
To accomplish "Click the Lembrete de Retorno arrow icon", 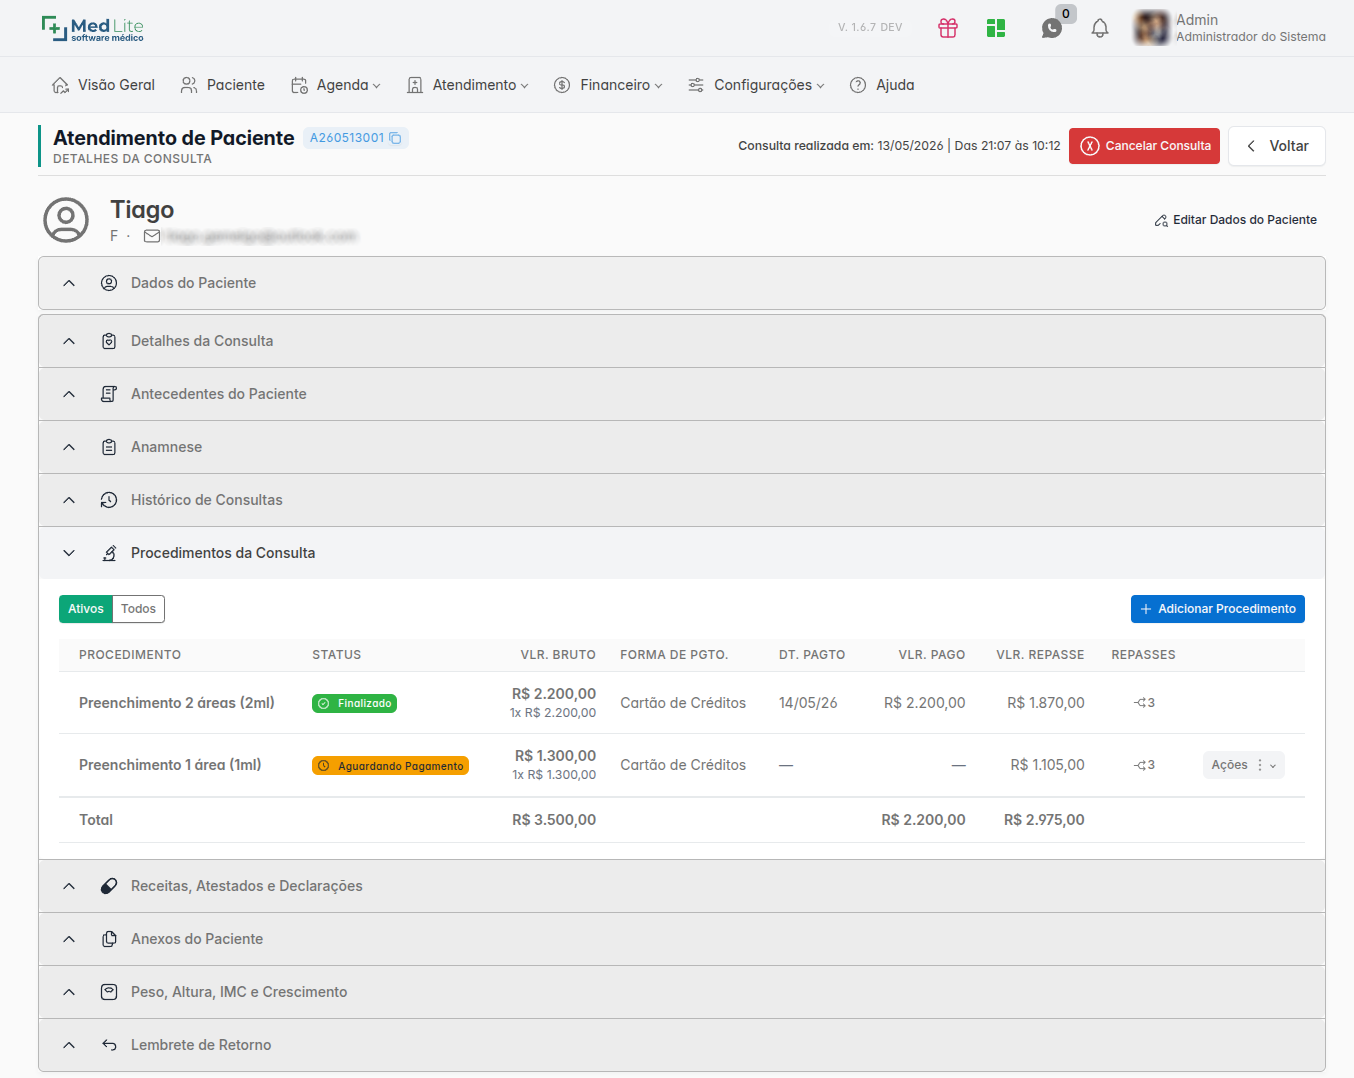I will (109, 1045).
